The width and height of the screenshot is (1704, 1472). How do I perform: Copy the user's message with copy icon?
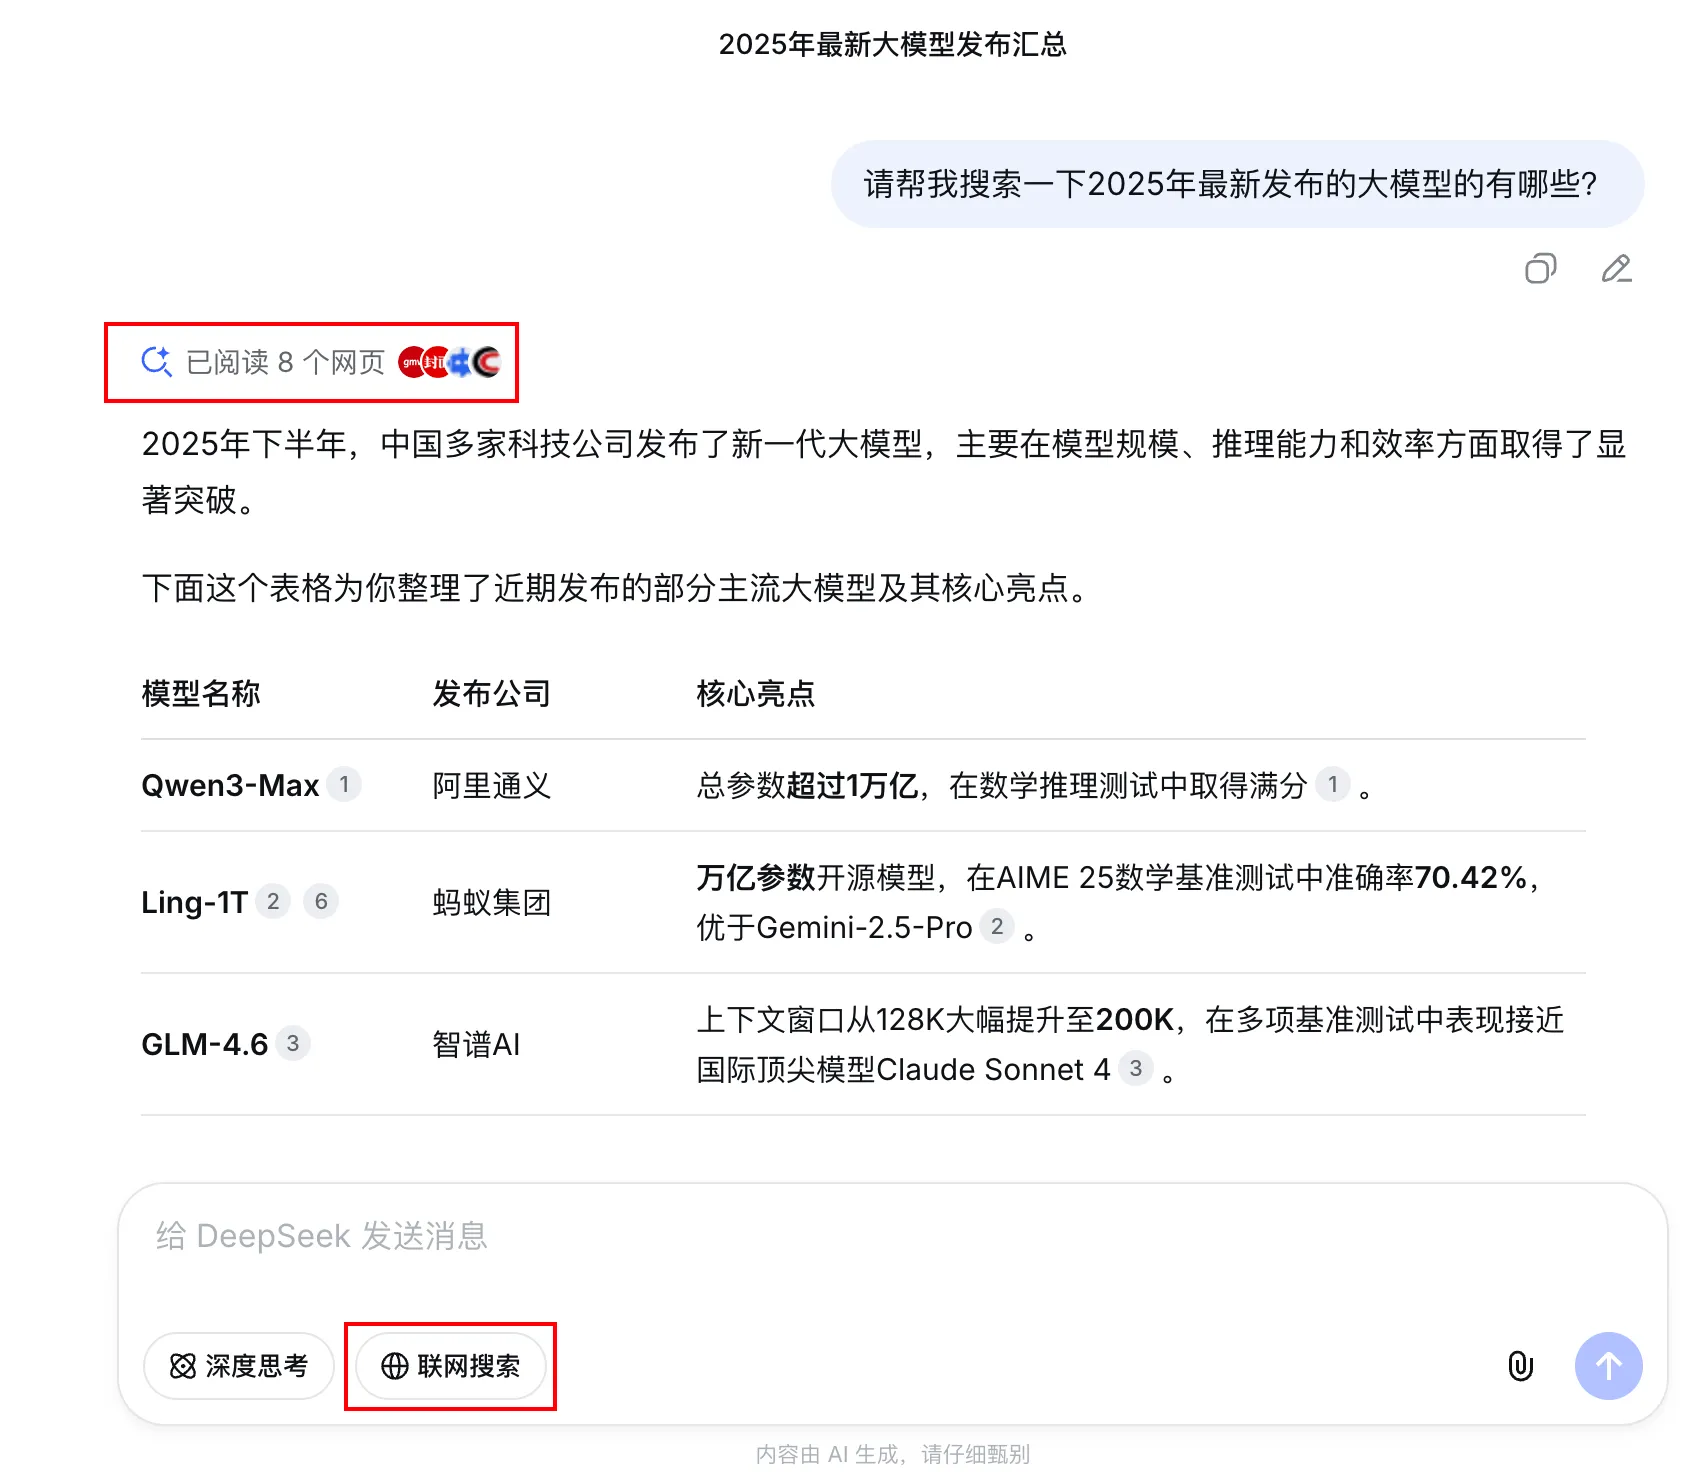pos(1540,269)
